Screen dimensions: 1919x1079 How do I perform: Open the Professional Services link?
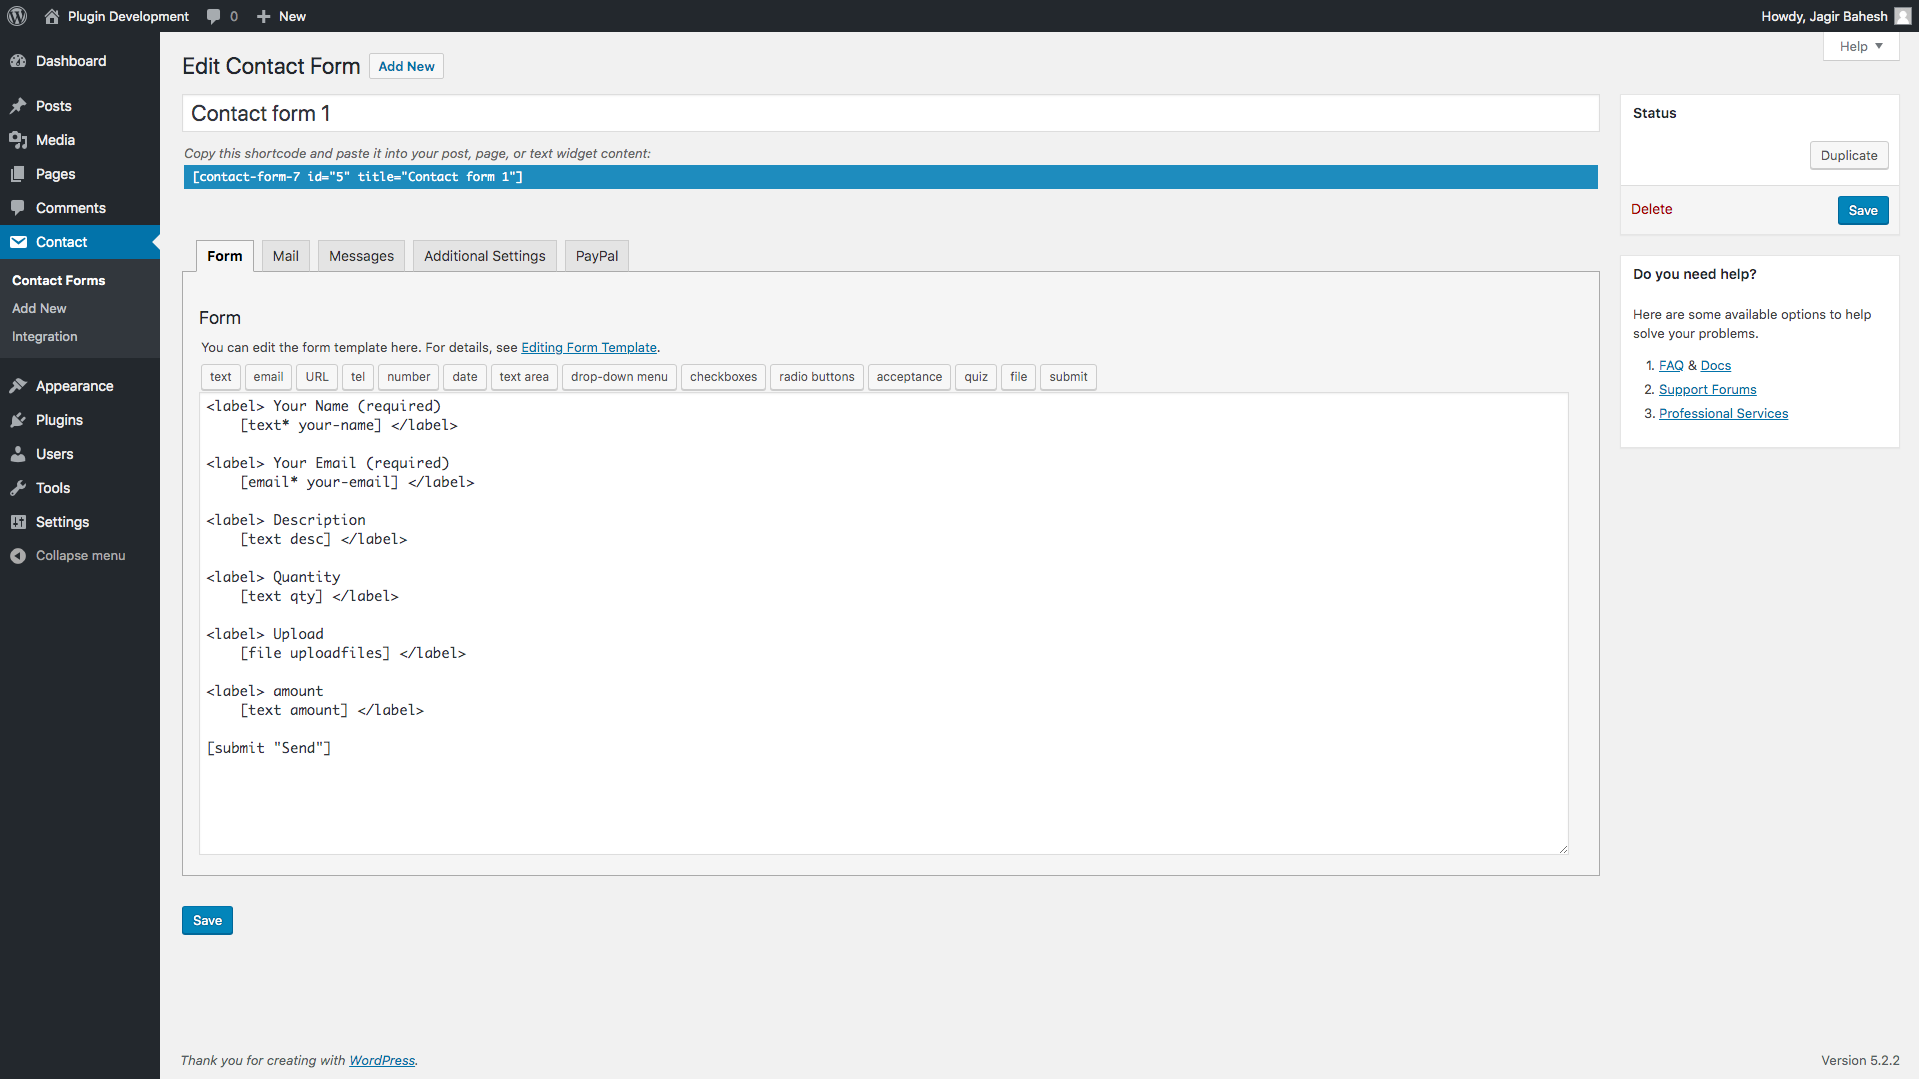tap(1723, 414)
